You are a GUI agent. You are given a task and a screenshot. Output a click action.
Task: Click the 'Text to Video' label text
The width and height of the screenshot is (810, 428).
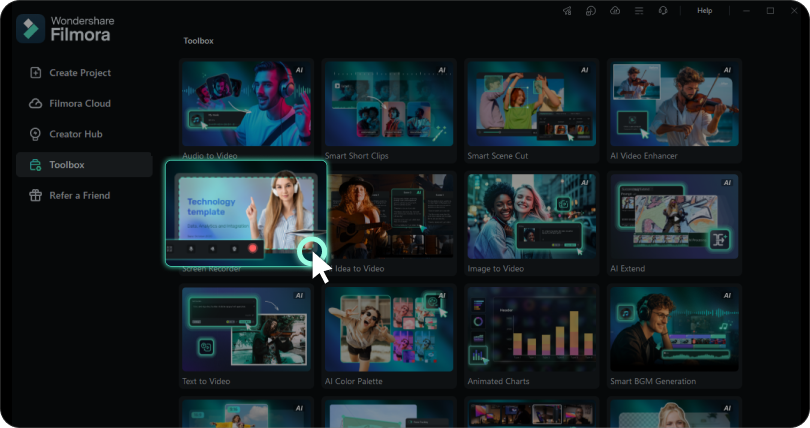point(206,382)
